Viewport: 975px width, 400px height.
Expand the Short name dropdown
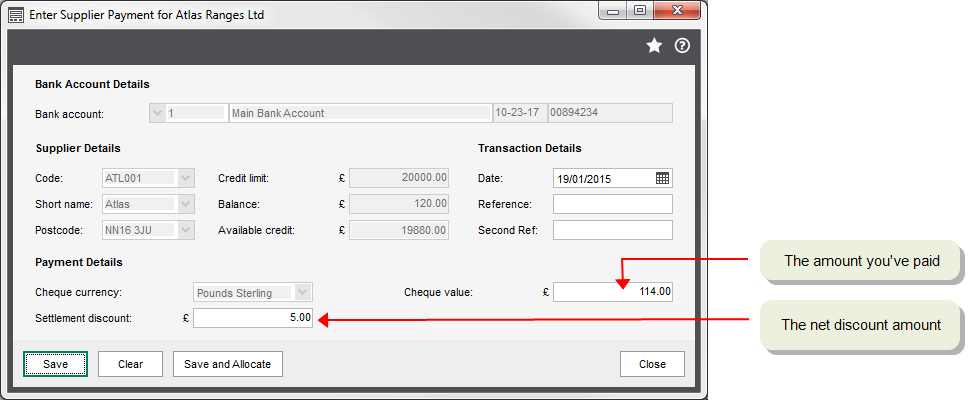[x=185, y=204]
